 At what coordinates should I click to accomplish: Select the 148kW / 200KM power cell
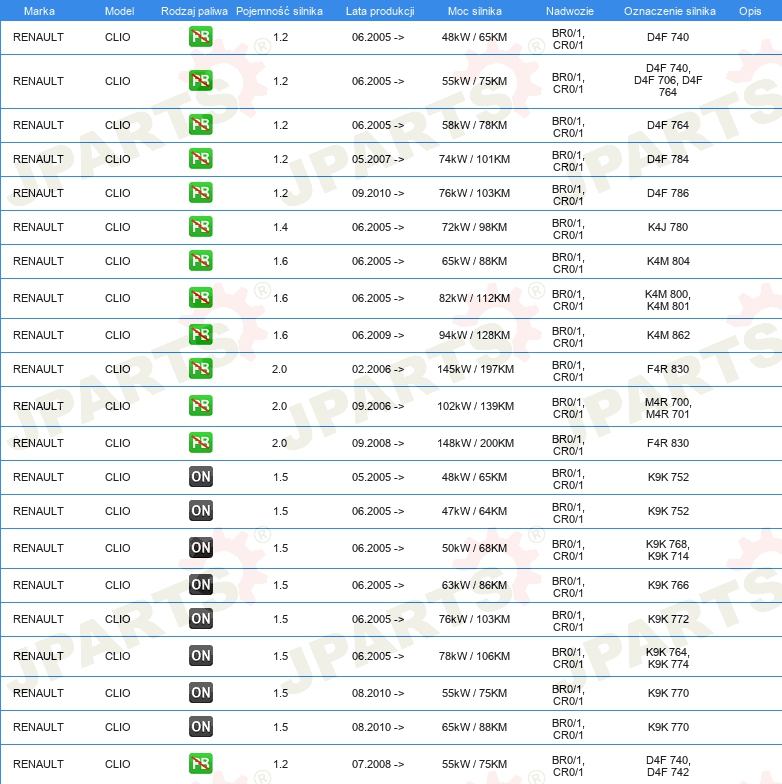click(476, 443)
